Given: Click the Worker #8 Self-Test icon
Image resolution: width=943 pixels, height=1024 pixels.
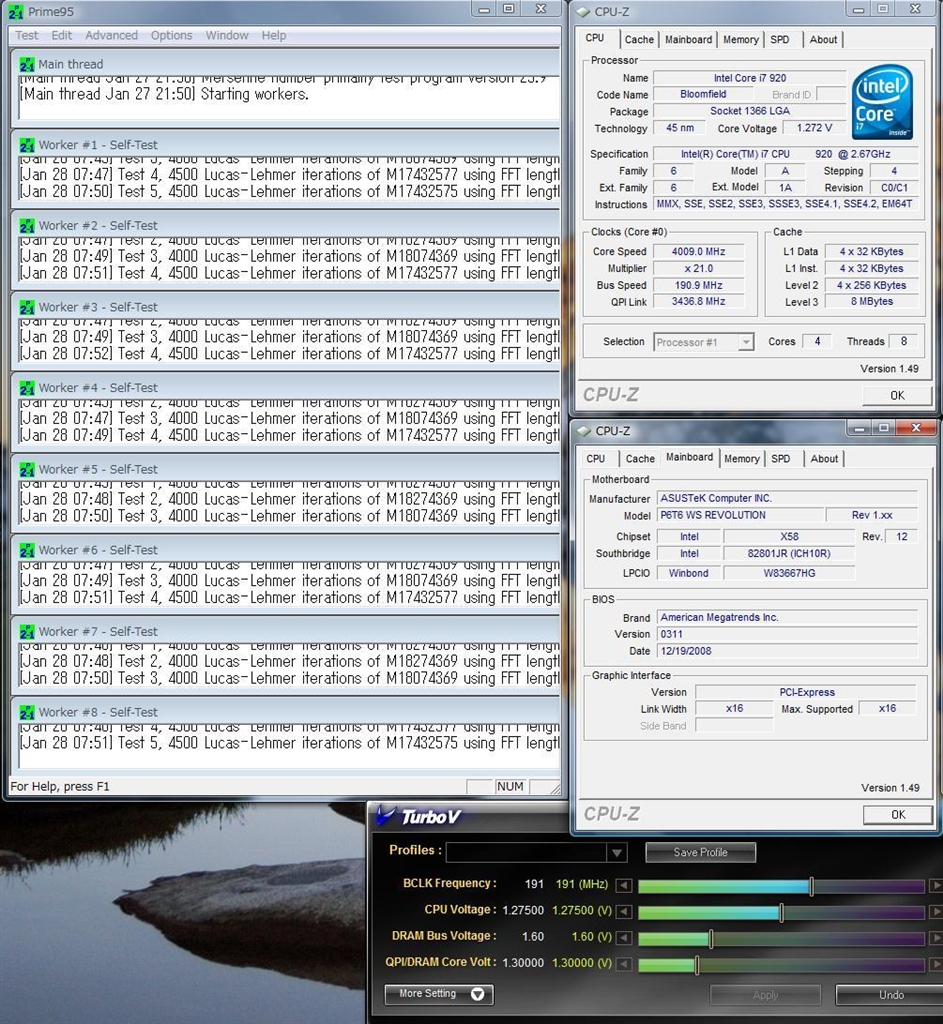Looking at the screenshot, I should point(27,712).
